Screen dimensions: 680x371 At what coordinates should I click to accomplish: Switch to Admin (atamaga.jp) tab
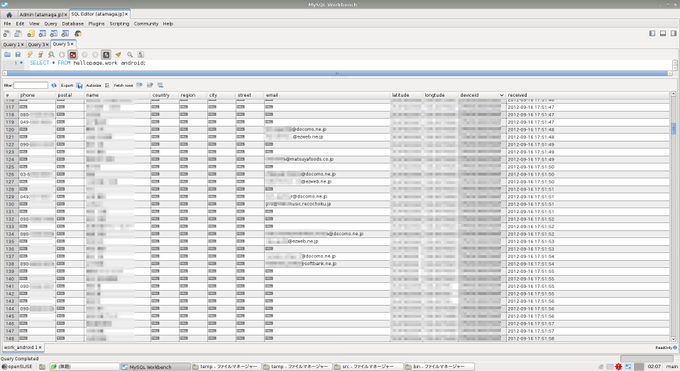(42, 15)
